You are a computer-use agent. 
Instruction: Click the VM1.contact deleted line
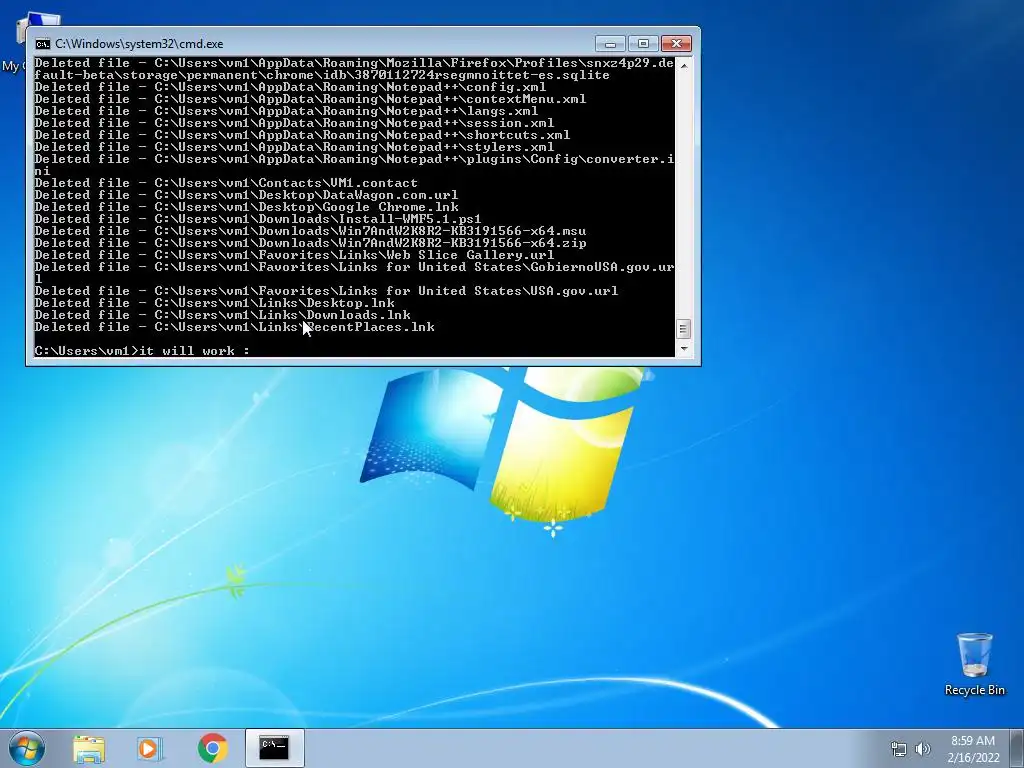click(x=226, y=183)
